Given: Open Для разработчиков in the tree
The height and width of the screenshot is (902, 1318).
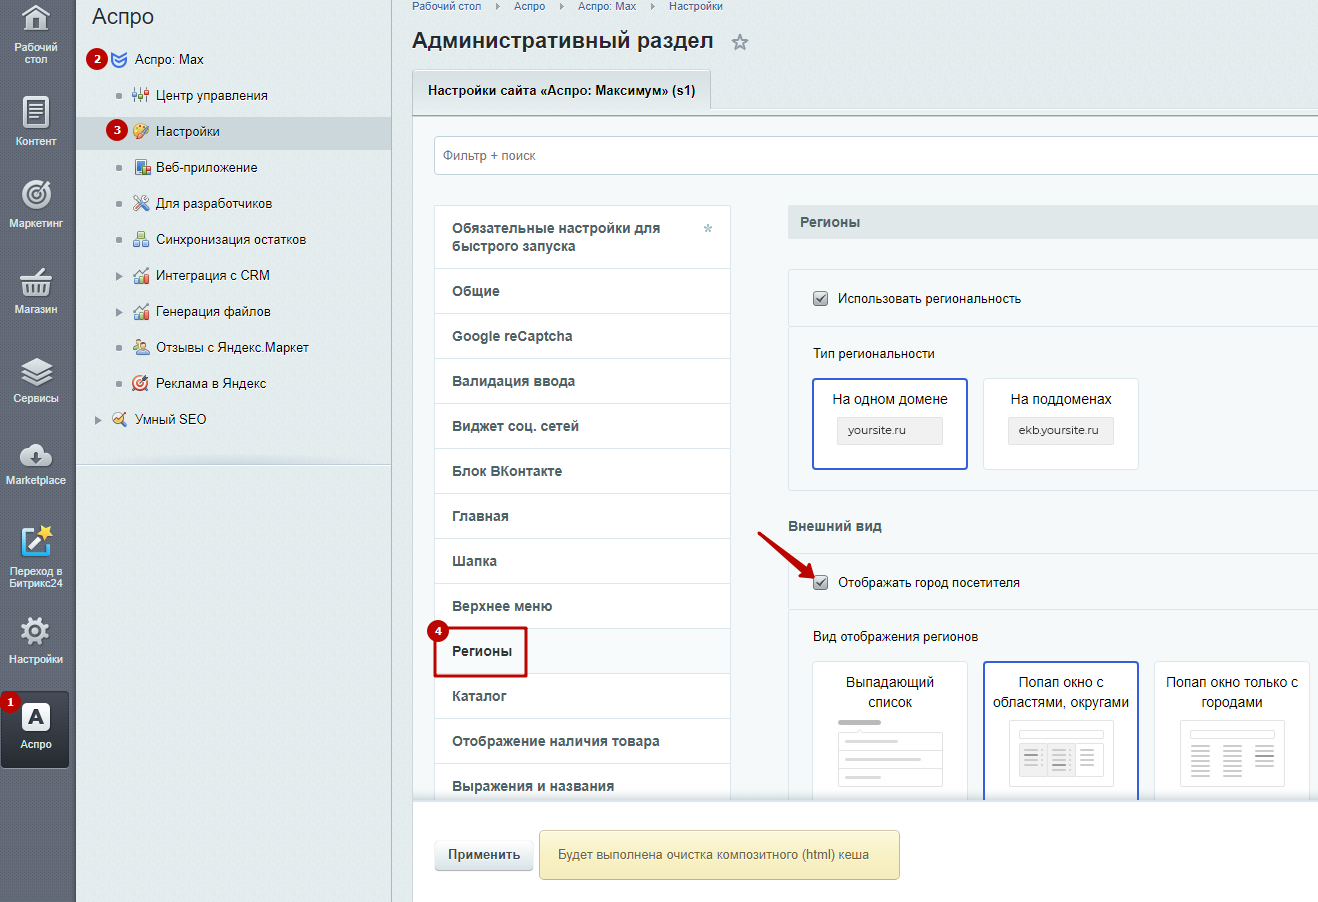Looking at the screenshot, I should point(214,204).
